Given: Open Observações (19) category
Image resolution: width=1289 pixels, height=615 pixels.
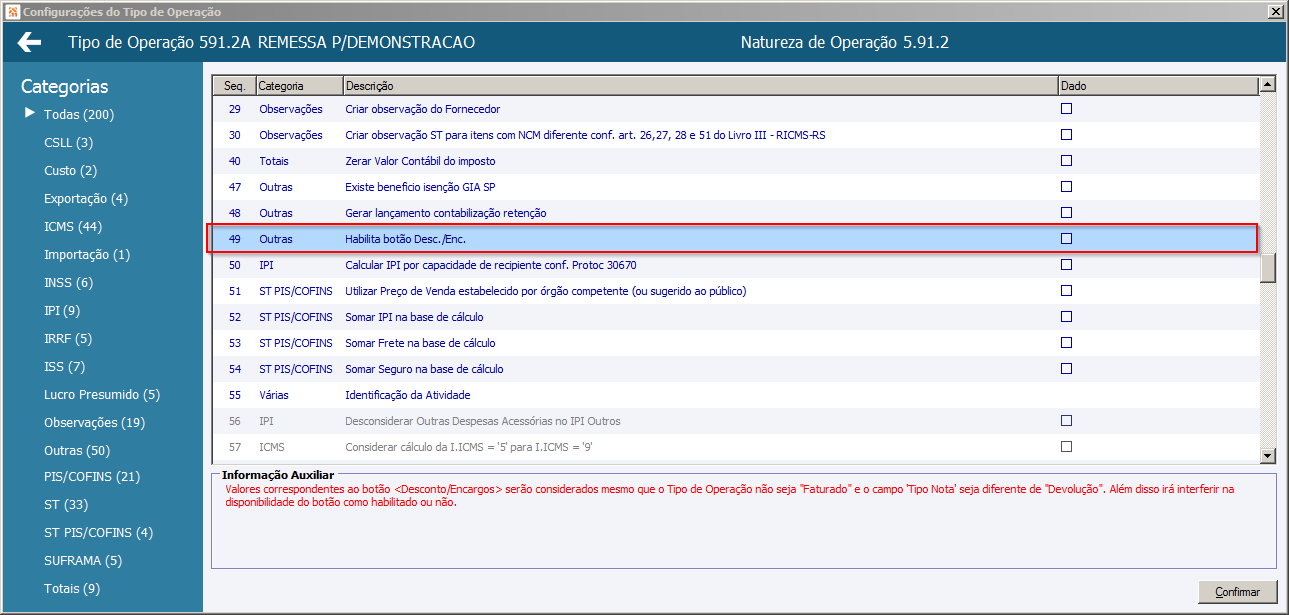Looking at the screenshot, I should (x=94, y=422).
